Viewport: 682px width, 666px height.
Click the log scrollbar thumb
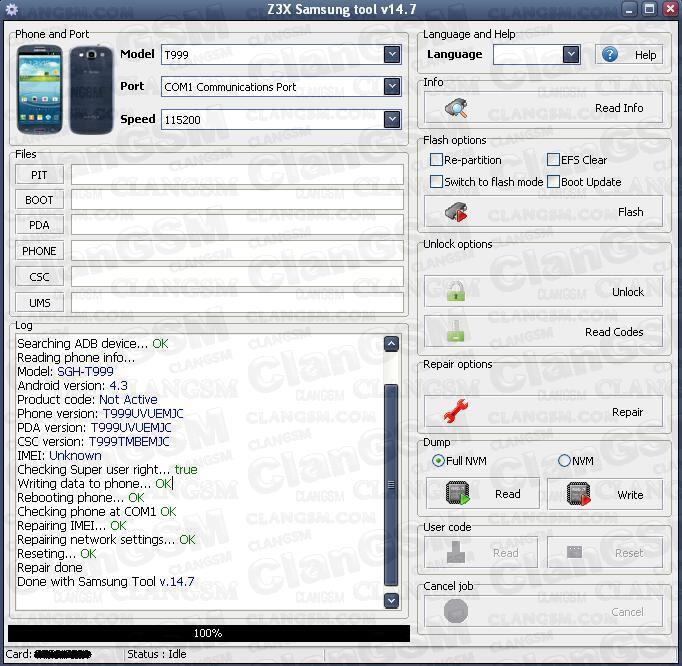[391, 484]
